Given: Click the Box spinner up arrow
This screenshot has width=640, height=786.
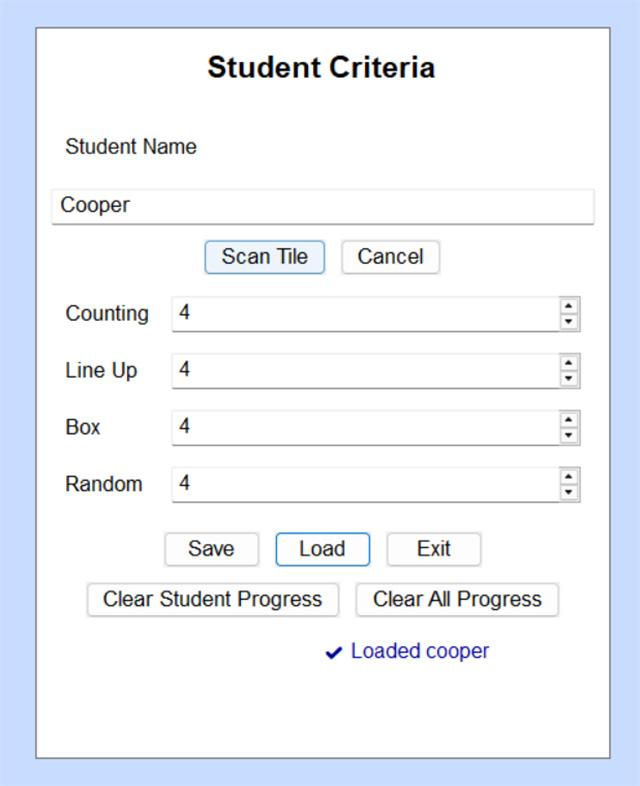Looking at the screenshot, I should [x=569, y=420].
